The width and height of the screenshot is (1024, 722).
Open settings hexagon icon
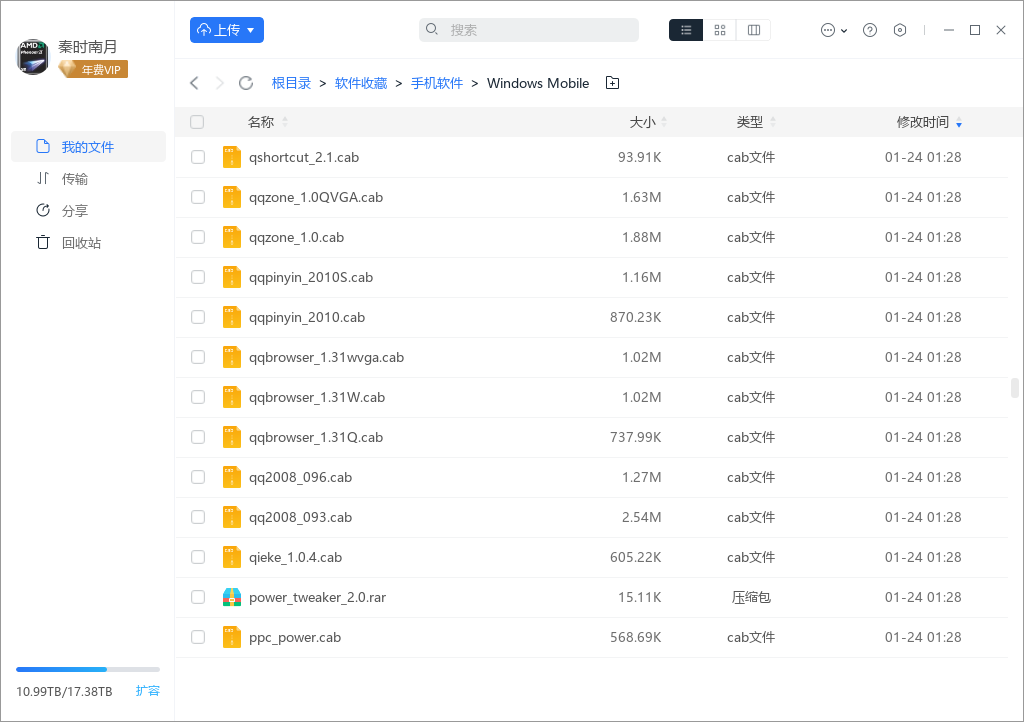(x=900, y=30)
